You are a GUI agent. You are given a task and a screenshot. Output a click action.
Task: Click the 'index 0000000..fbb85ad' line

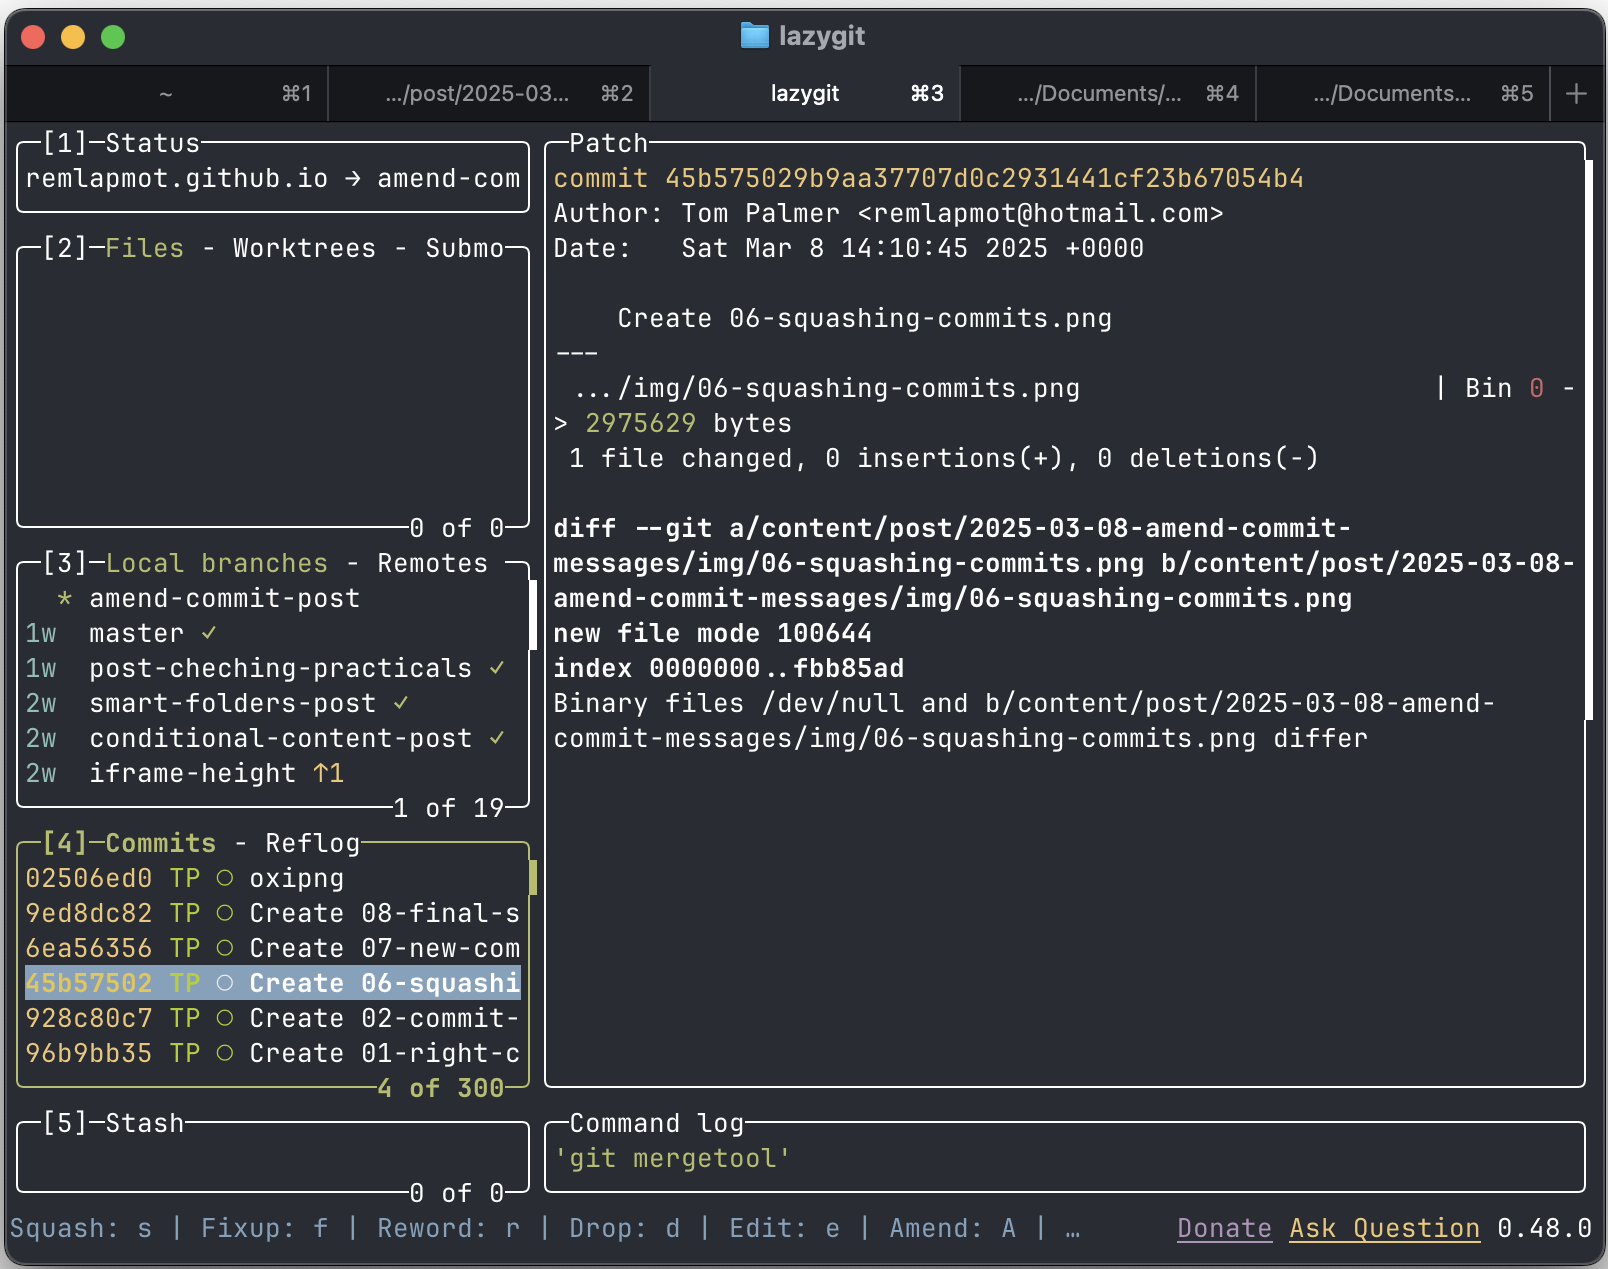pos(729,668)
